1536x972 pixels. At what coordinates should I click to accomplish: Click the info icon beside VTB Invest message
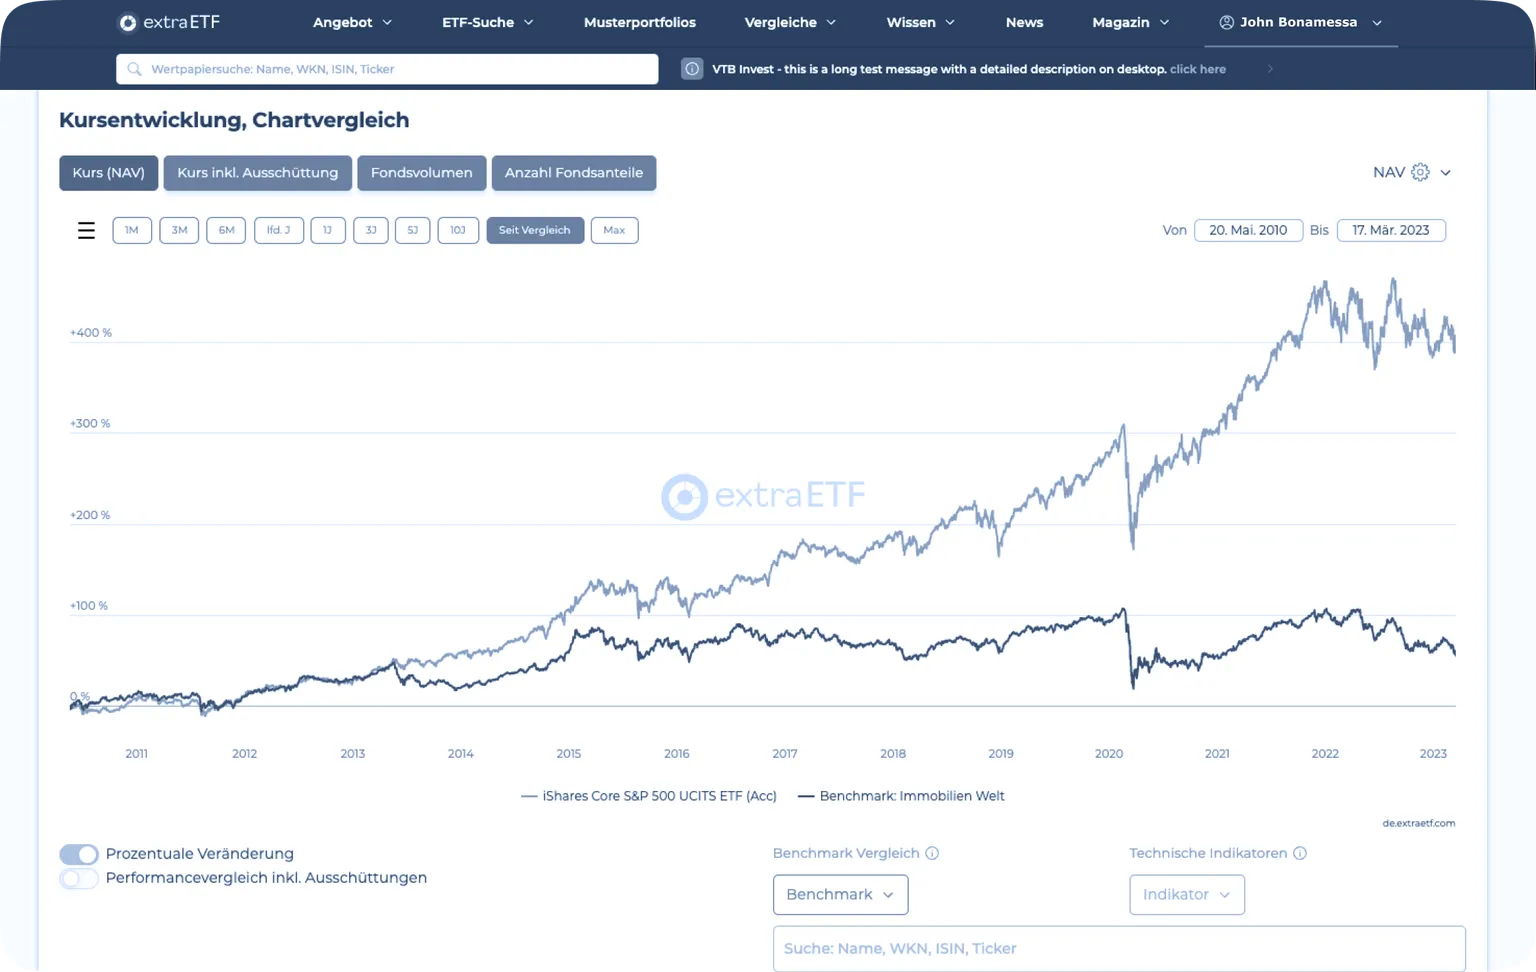coord(692,69)
